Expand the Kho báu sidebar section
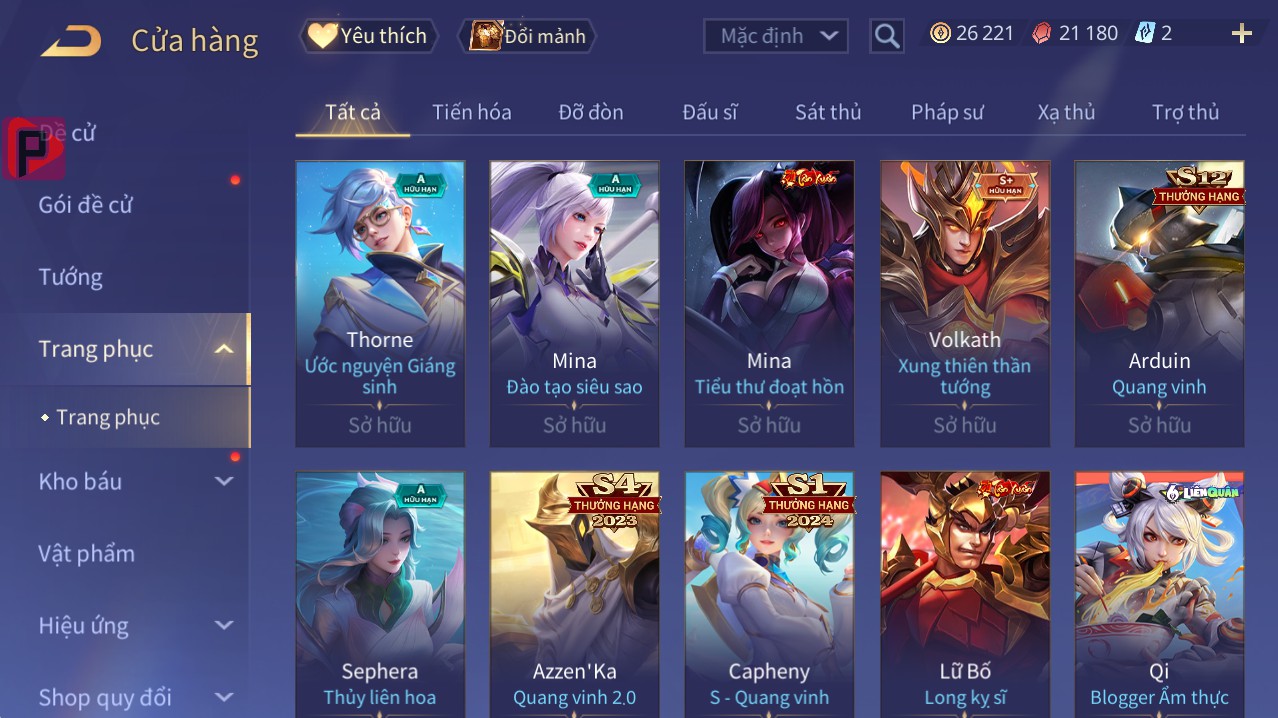 pyautogui.click(x=224, y=481)
